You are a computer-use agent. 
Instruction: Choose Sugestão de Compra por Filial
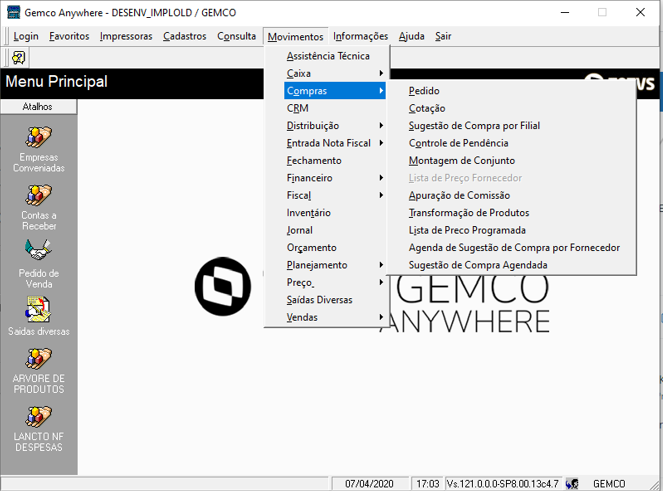pos(511,126)
